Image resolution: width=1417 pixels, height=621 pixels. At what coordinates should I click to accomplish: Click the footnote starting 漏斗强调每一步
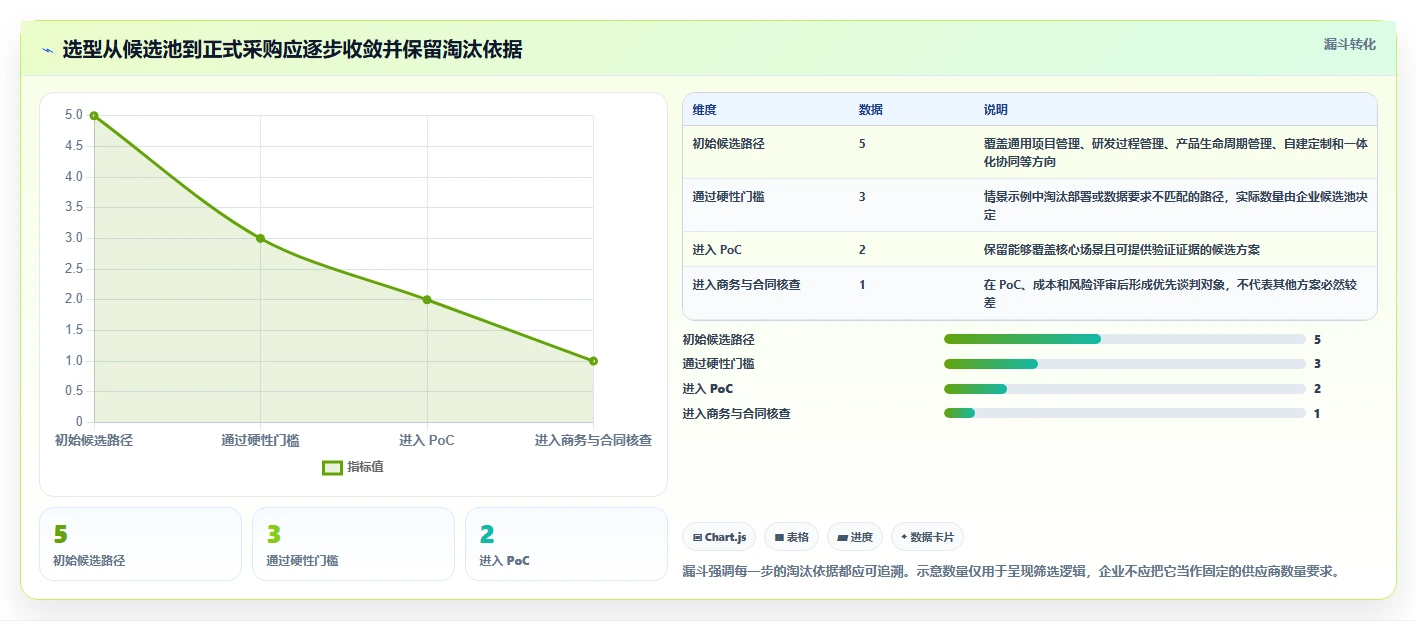coord(1010,572)
